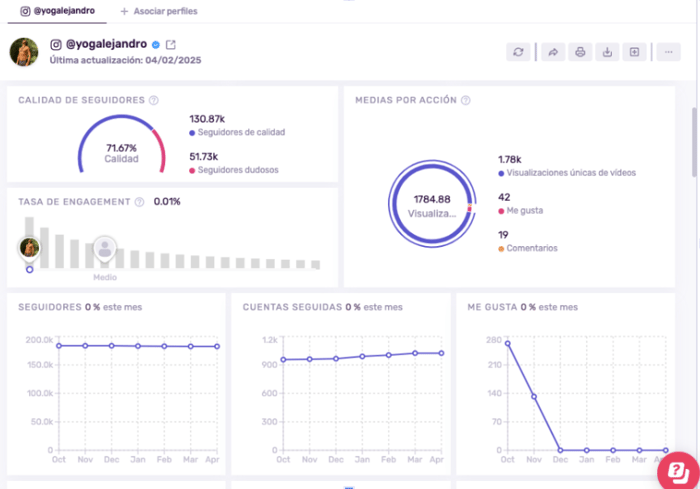Click the download report icon

(606, 52)
